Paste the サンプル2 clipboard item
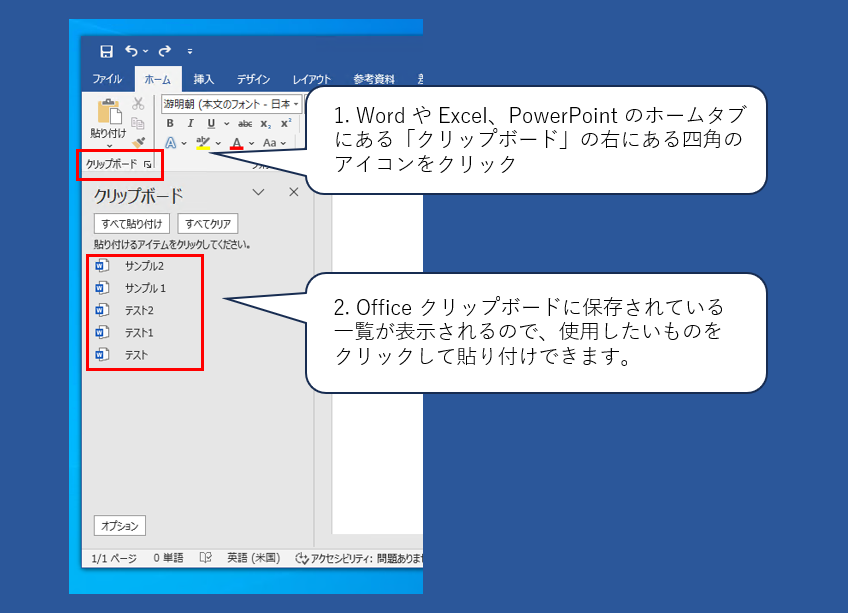848x613 pixels. 144,266
